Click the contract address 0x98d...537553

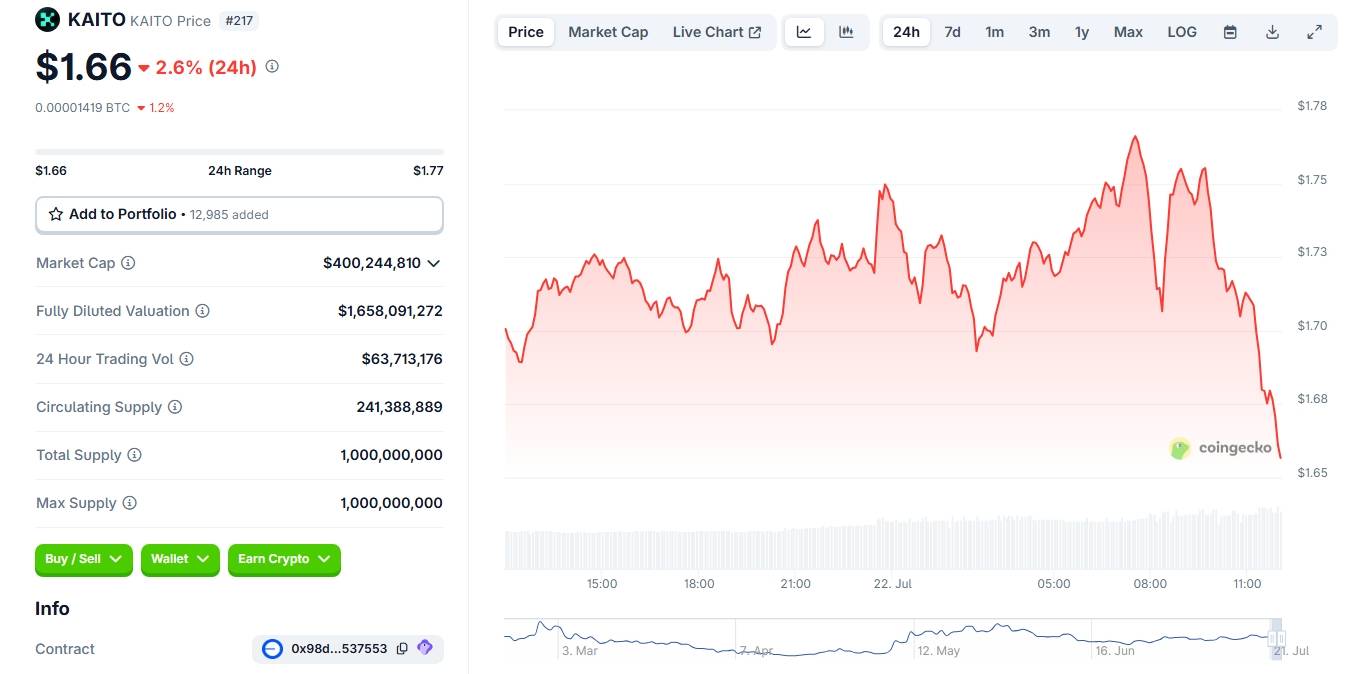(x=339, y=649)
